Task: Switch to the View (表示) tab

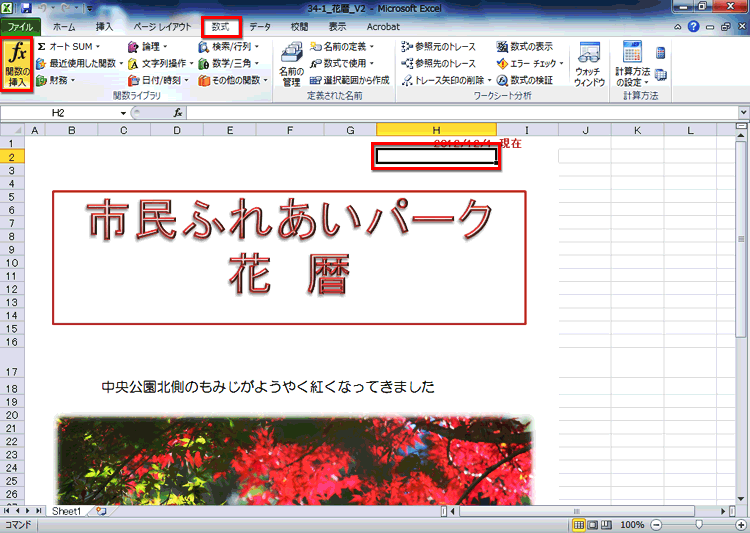Action: pos(337,27)
